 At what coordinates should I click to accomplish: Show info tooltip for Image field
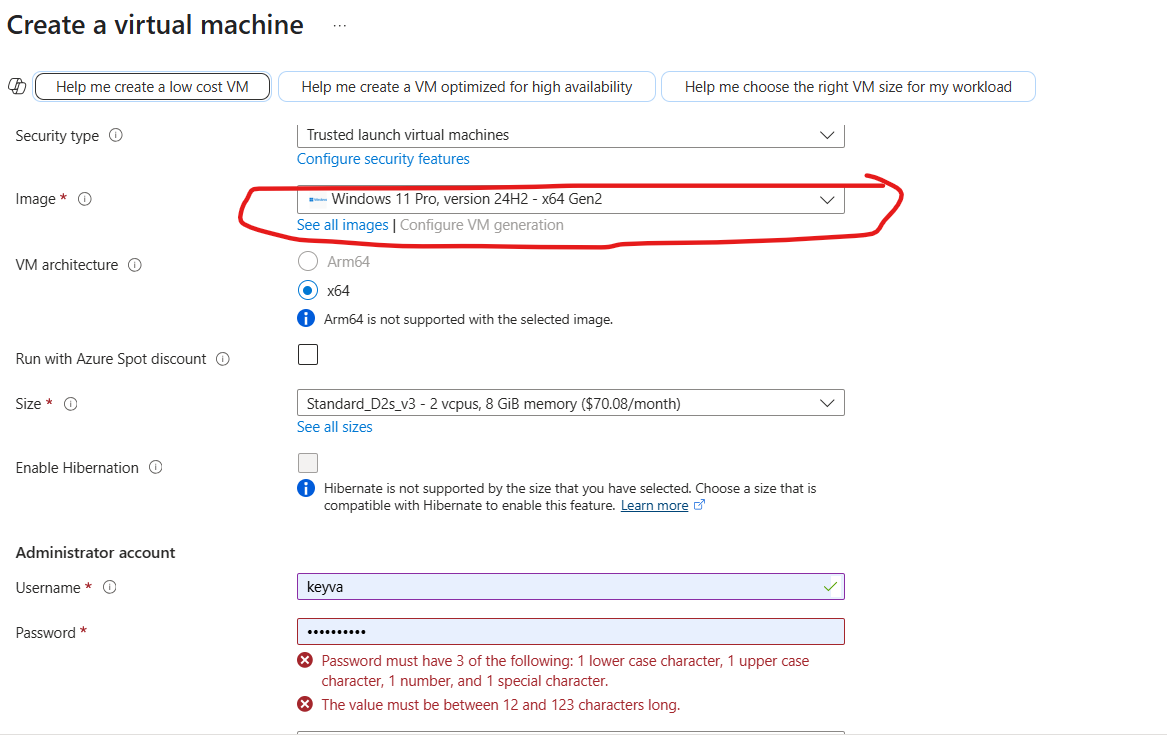click(85, 199)
